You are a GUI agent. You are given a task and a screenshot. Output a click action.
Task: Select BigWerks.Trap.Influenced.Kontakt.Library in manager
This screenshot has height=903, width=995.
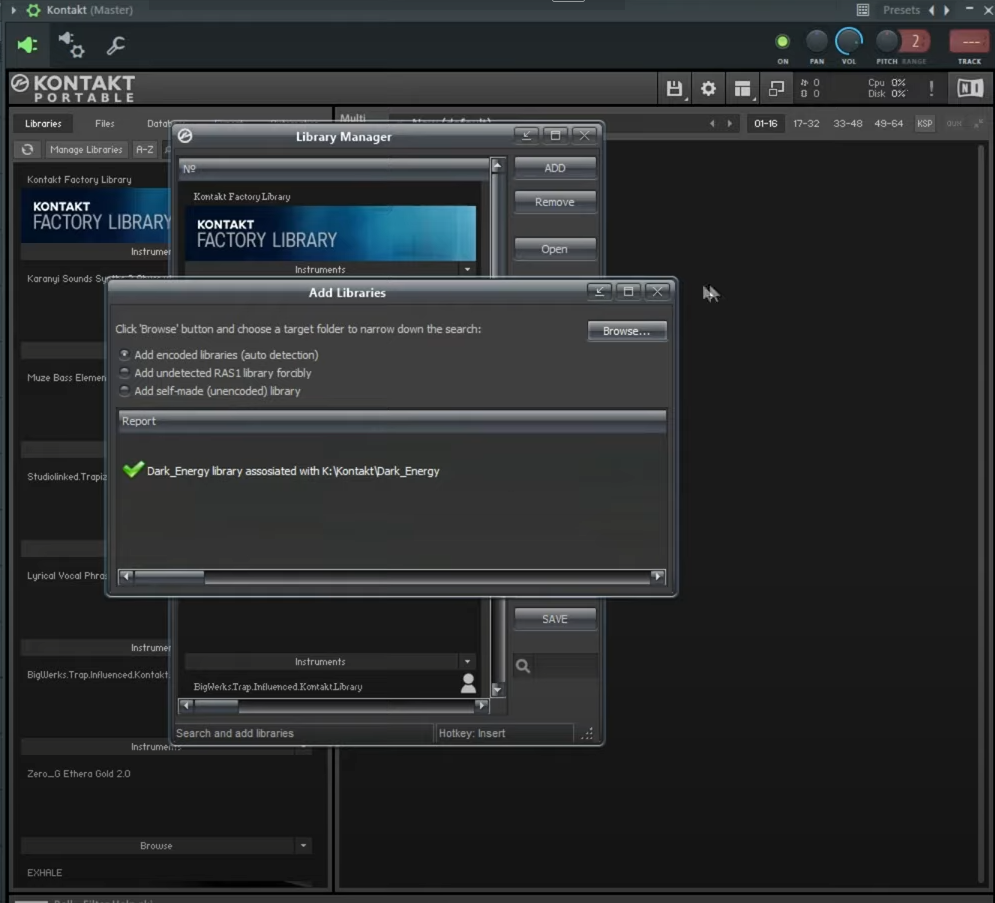pos(278,687)
